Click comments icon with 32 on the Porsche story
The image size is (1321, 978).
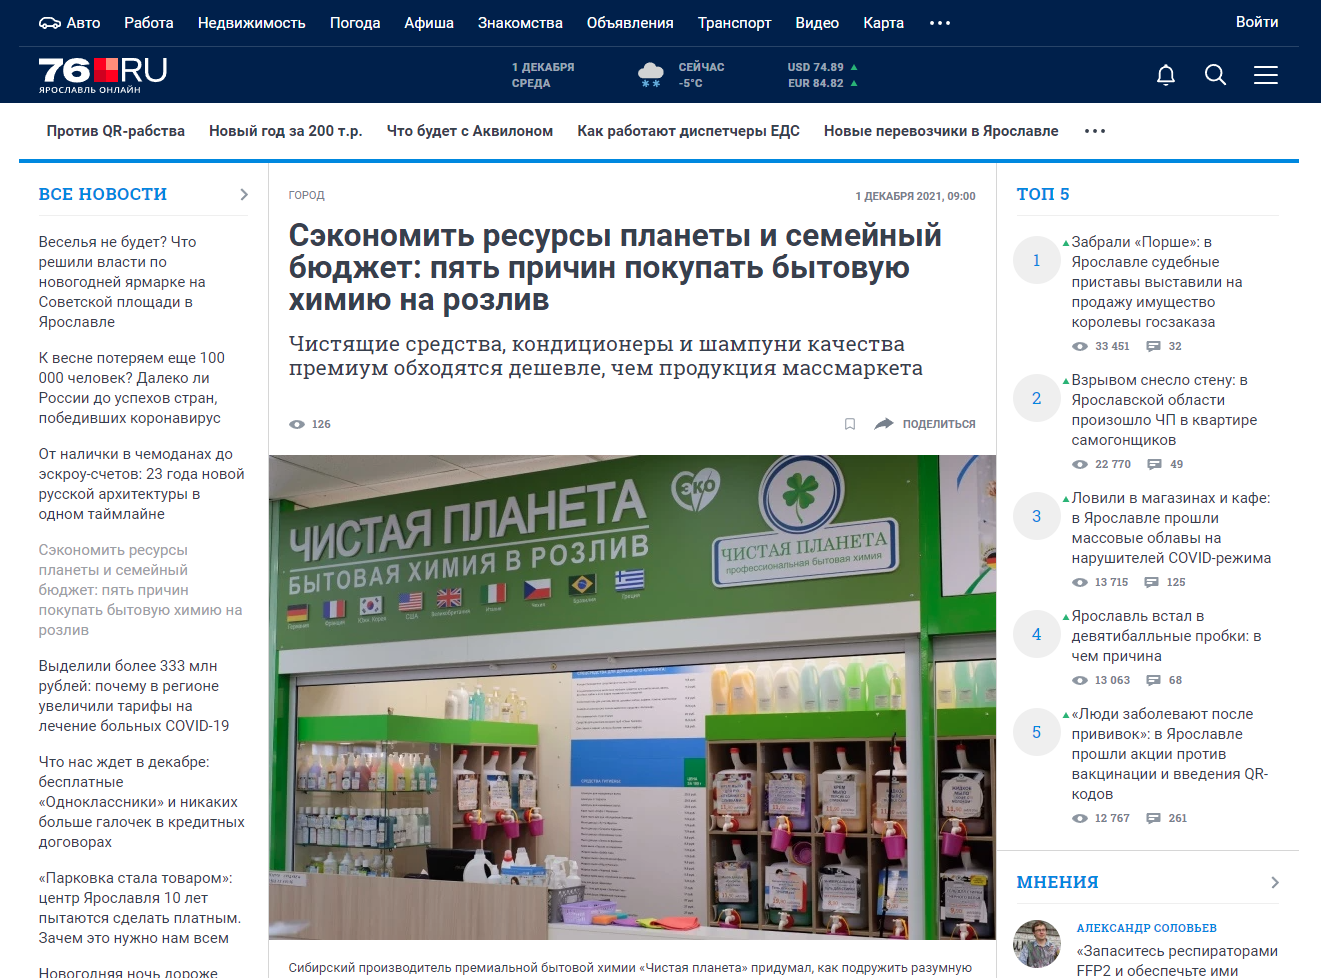pos(1153,346)
